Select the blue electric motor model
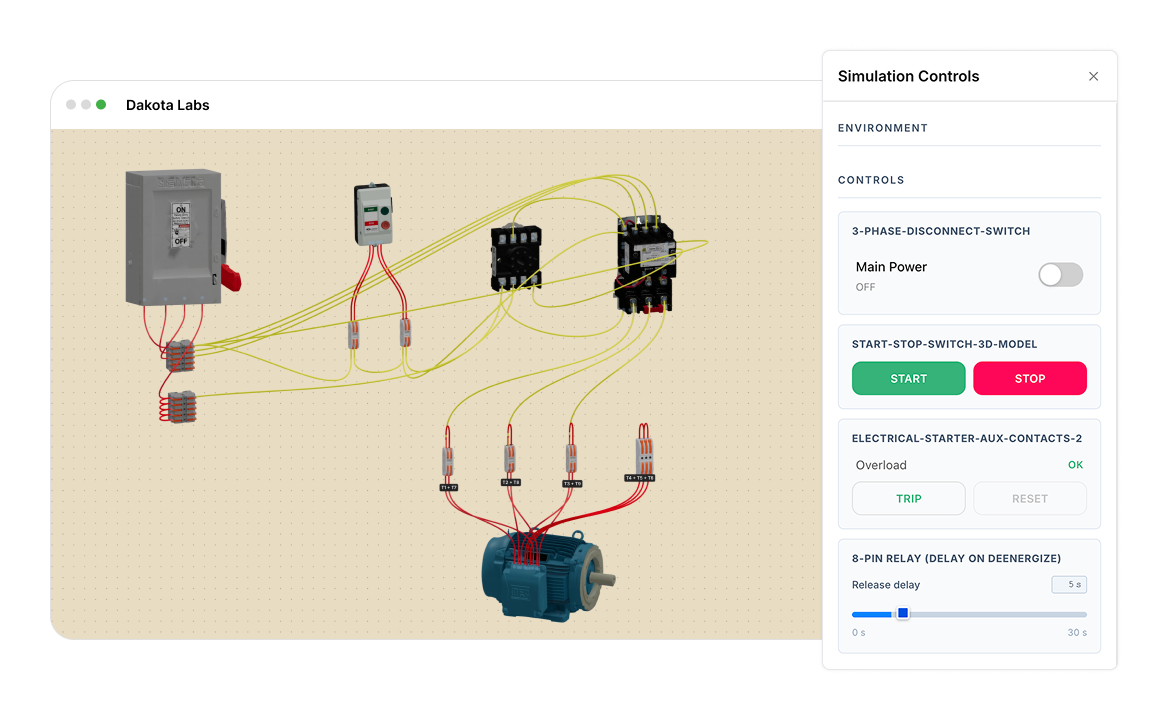 tap(548, 576)
